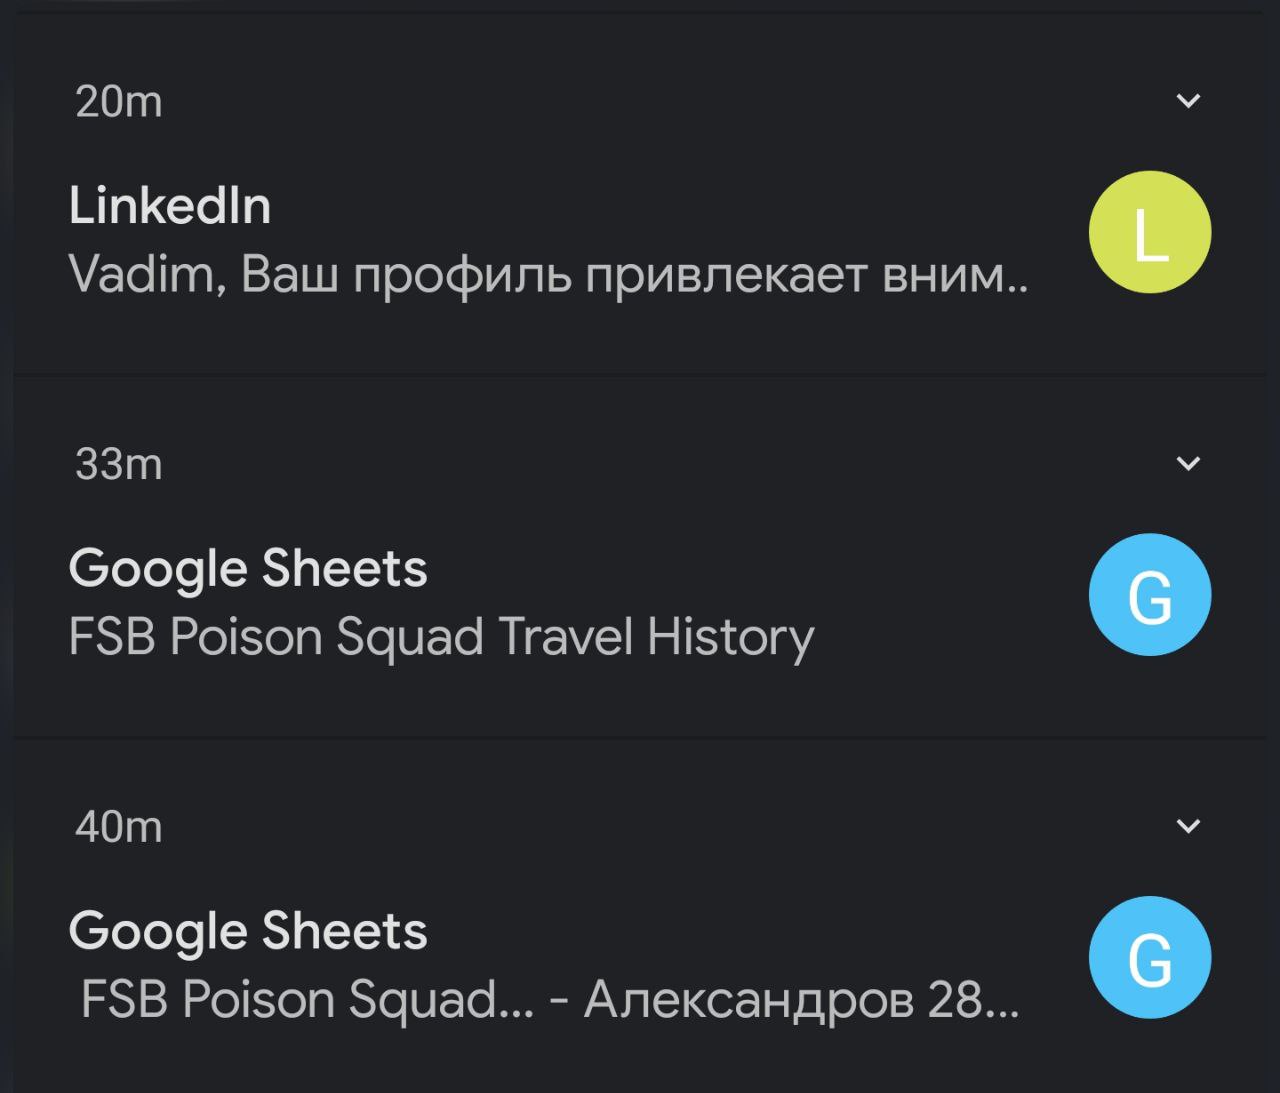Viewport: 1280px width, 1093px height.
Task: Open the LinkedIn notification title
Action: pos(170,206)
